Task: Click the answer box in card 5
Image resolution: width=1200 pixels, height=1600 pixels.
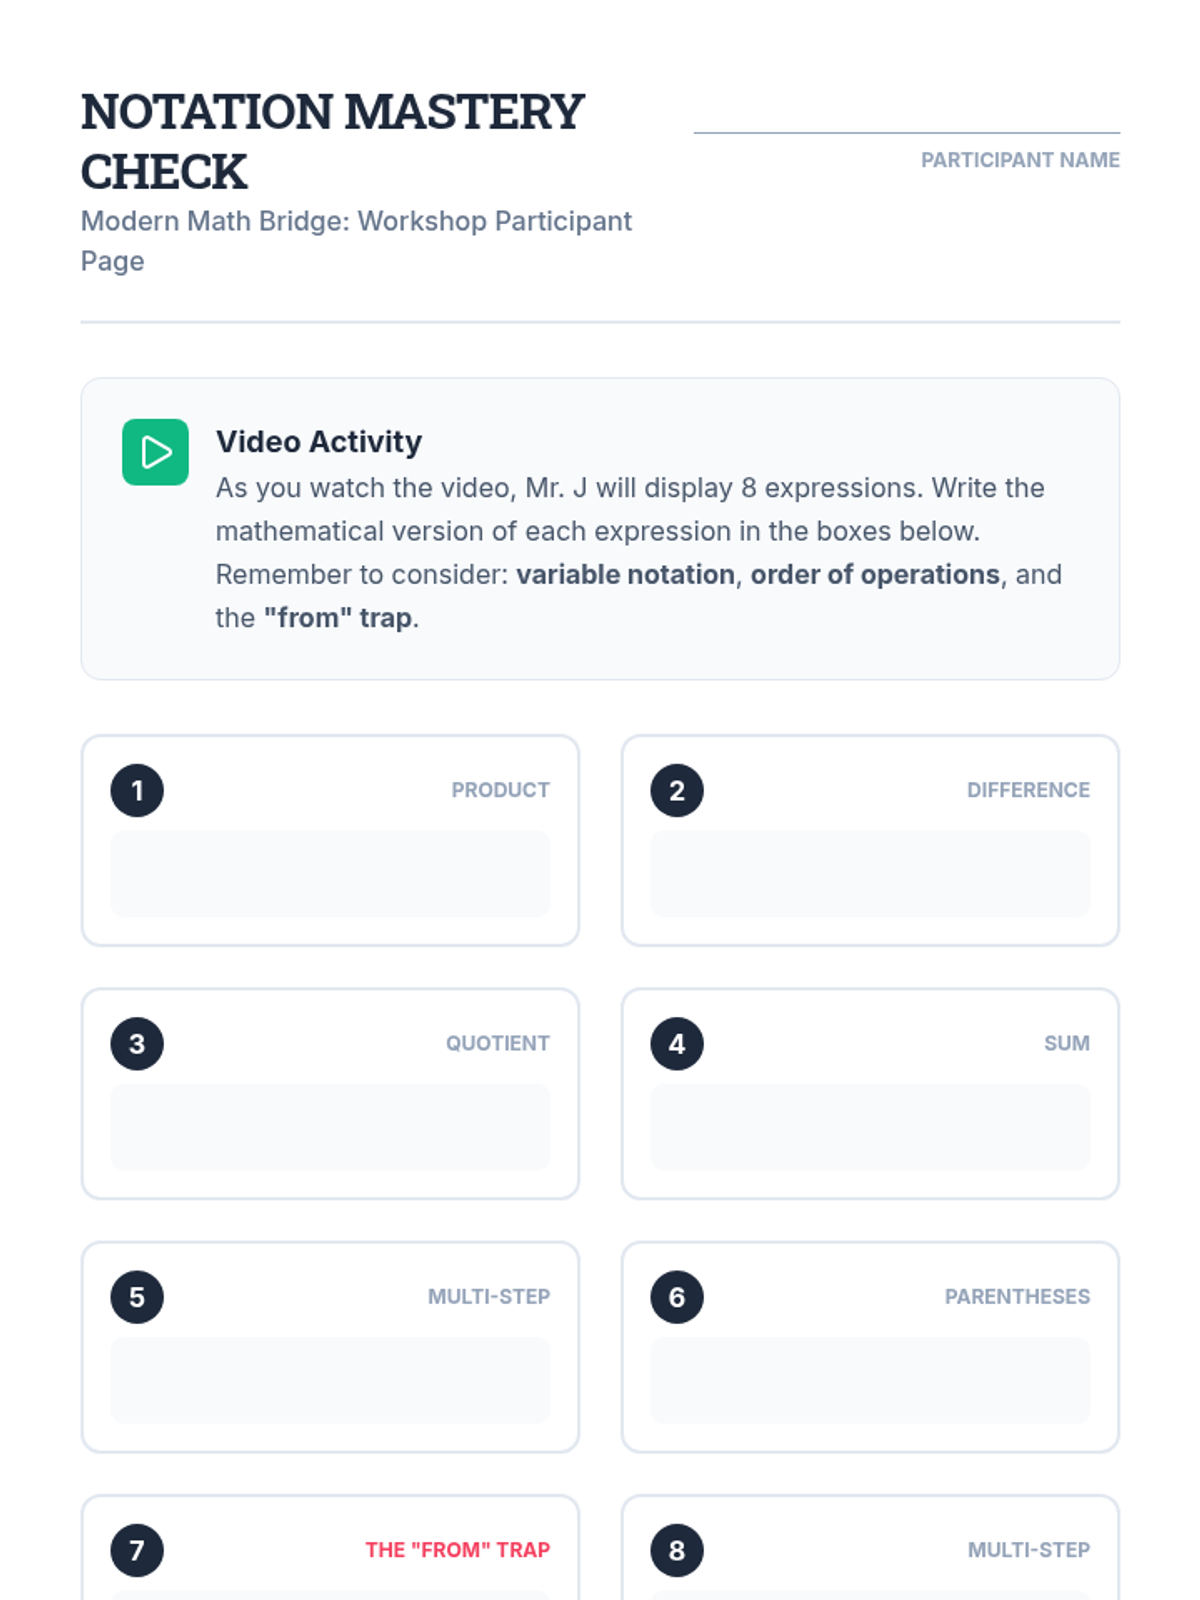Action: (330, 1380)
